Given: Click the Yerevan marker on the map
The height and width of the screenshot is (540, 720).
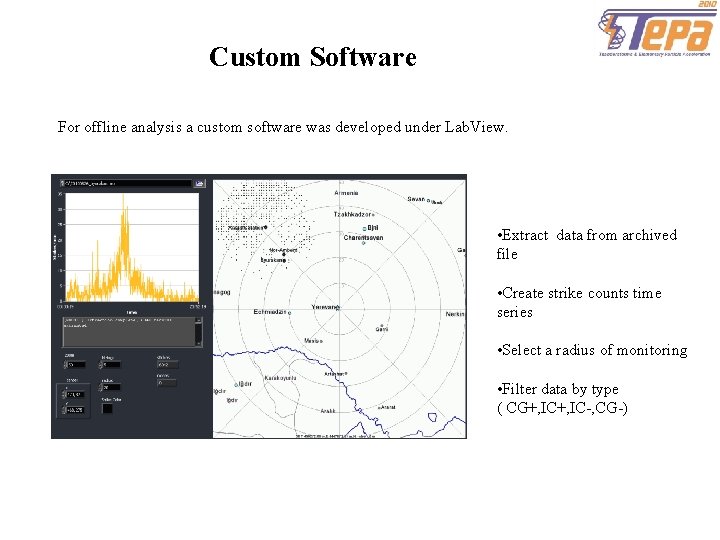Looking at the screenshot, I should pos(338,308).
